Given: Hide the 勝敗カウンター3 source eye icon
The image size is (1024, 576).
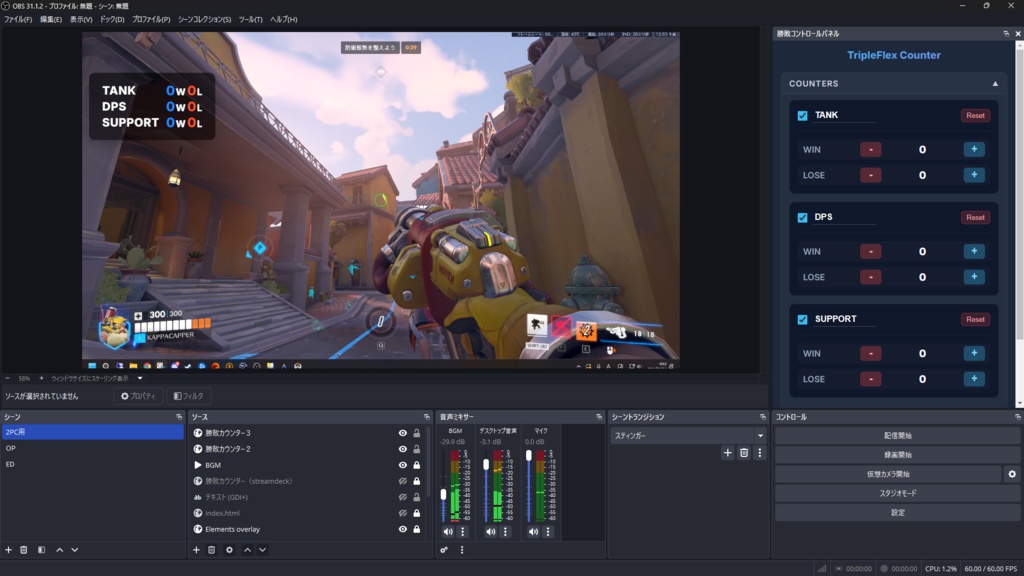Looking at the screenshot, I should point(402,433).
